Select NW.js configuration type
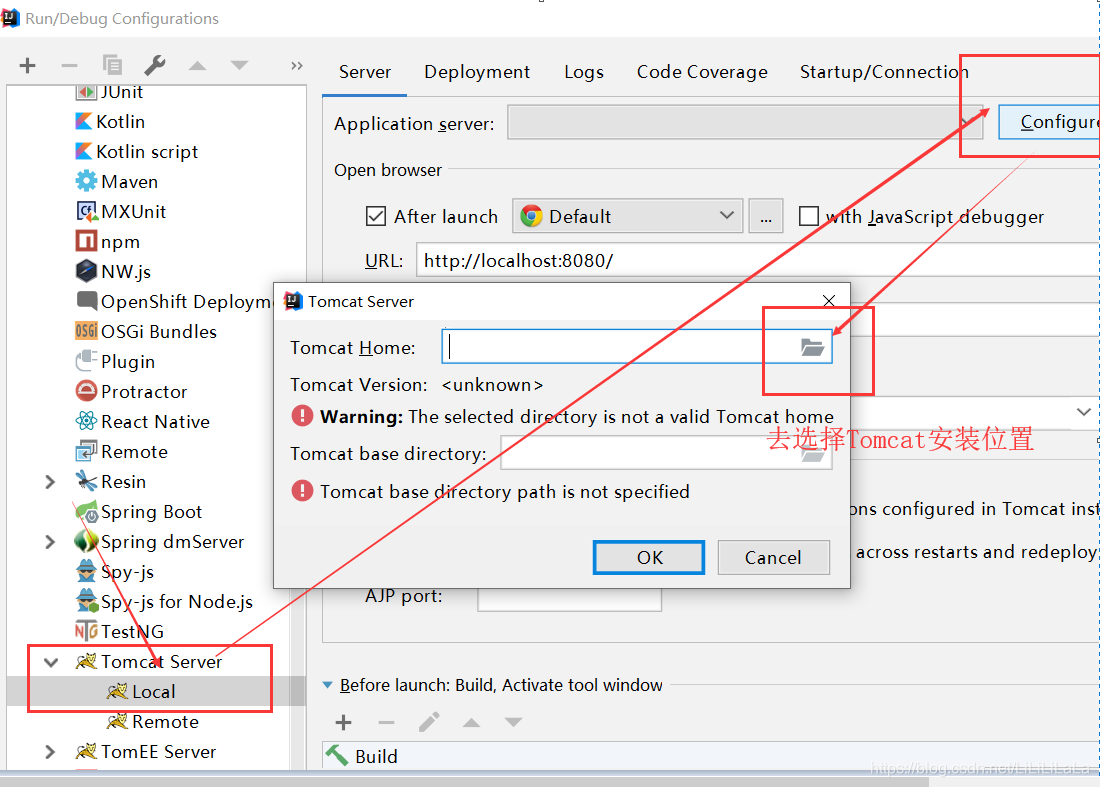 point(113,271)
